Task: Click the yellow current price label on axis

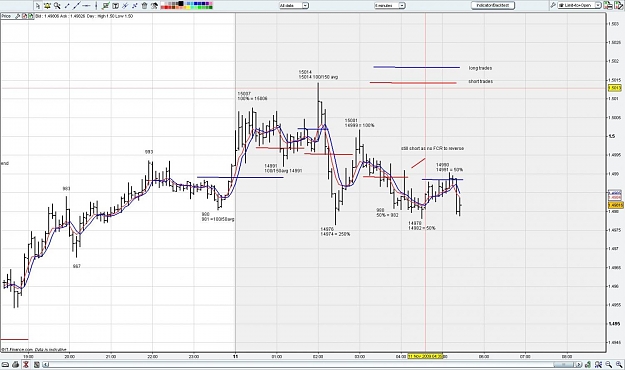Action: pyautogui.click(x=615, y=205)
